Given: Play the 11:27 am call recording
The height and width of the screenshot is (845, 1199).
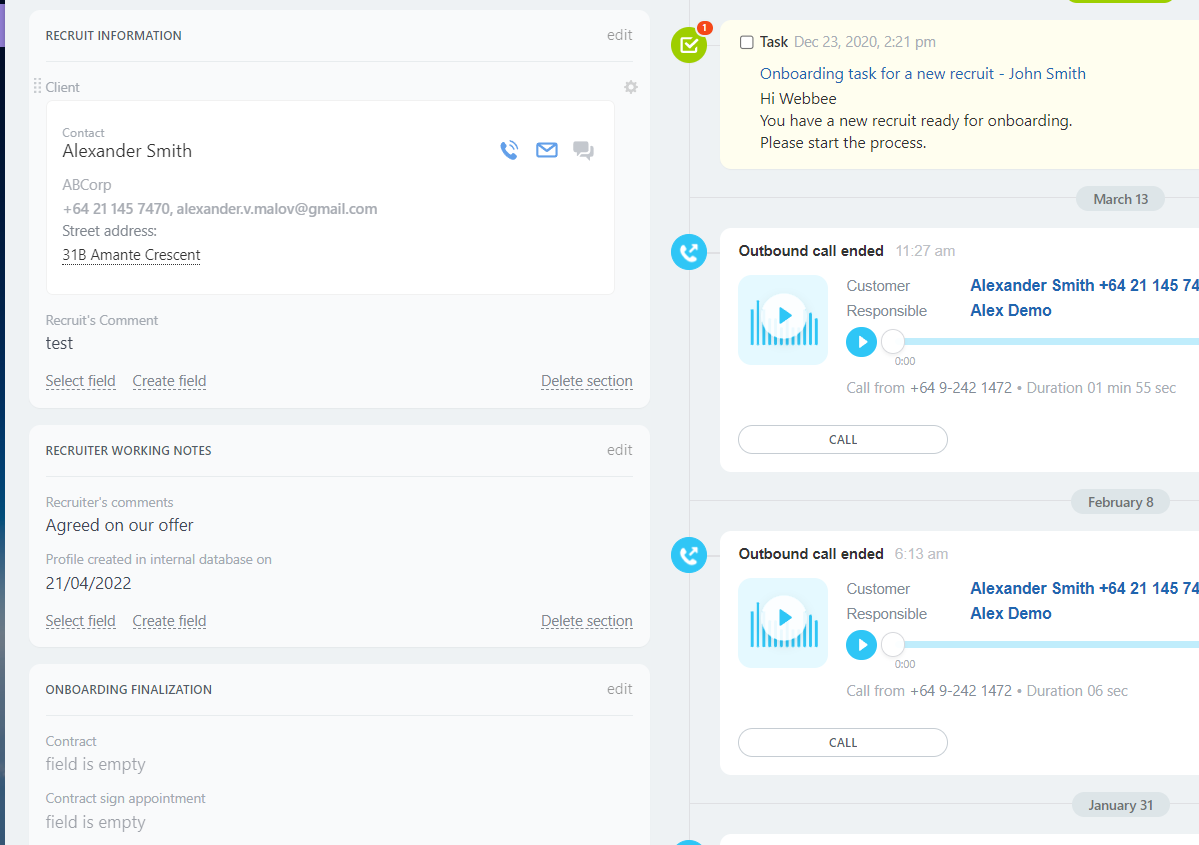Looking at the screenshot, I should (861, 342).
